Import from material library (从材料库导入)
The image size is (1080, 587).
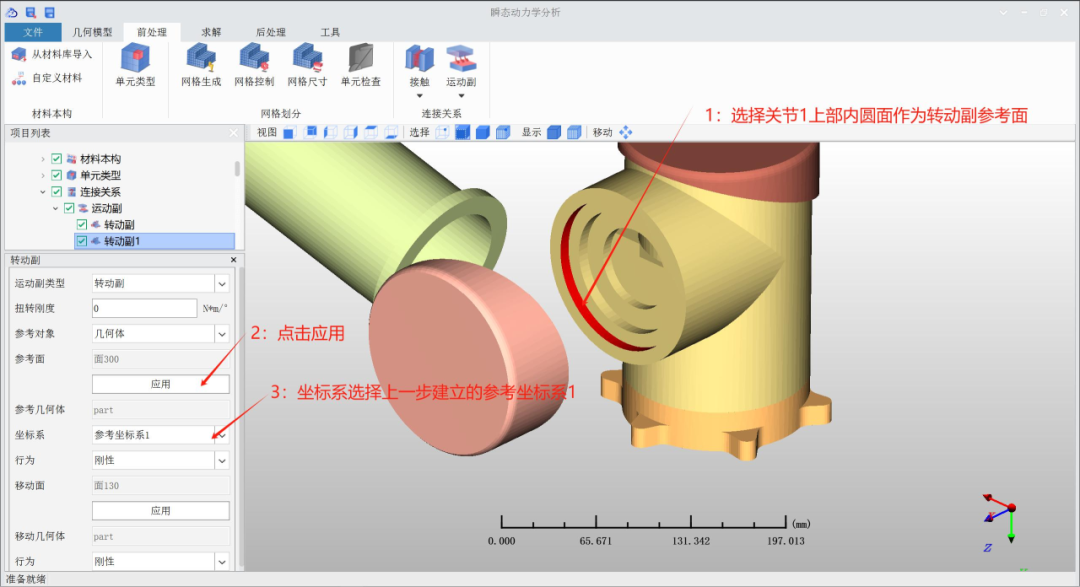pos(52,54)
